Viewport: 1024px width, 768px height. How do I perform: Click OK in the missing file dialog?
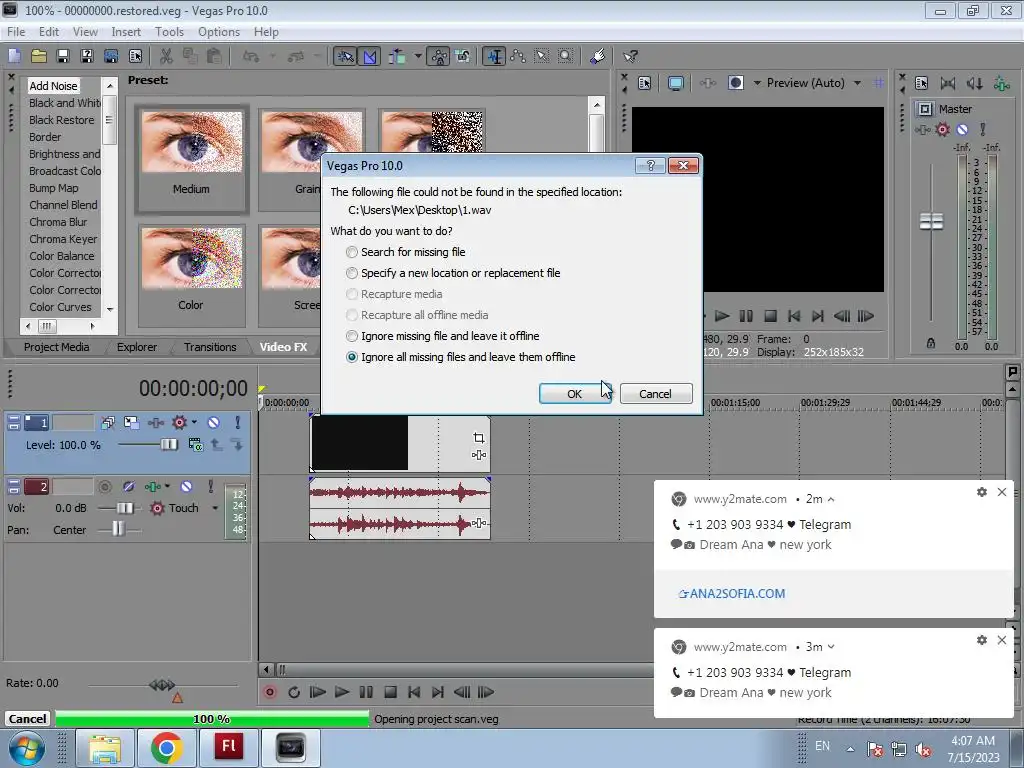tap(575, 394)
